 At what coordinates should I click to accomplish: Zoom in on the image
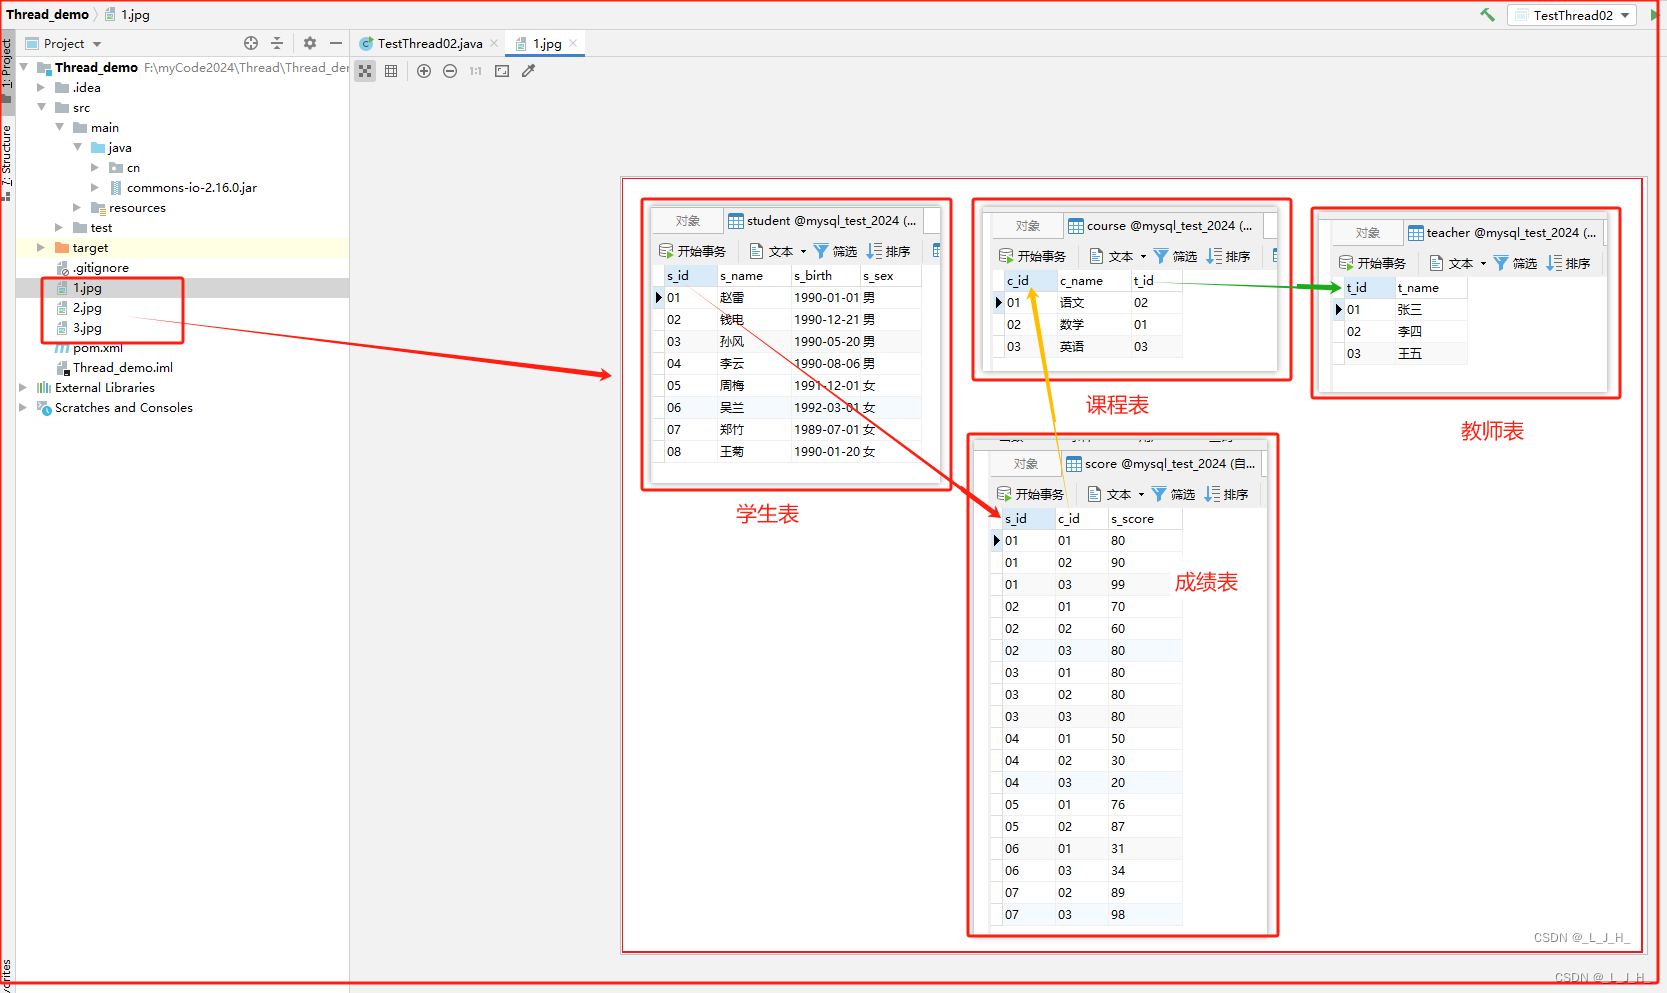point(424,71)
